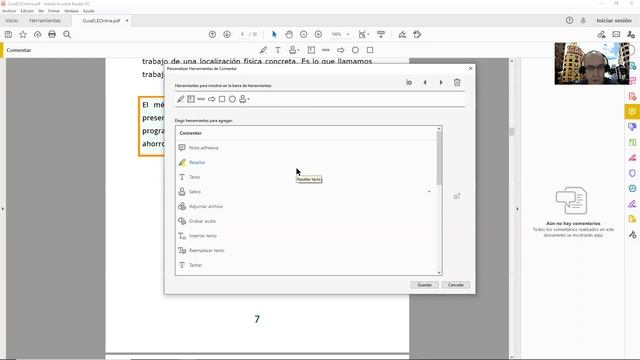The height and width of the screenshot is (360, 640).
Task: Select the stamp icon in dialog preview
Action: (x=244, y=99)
